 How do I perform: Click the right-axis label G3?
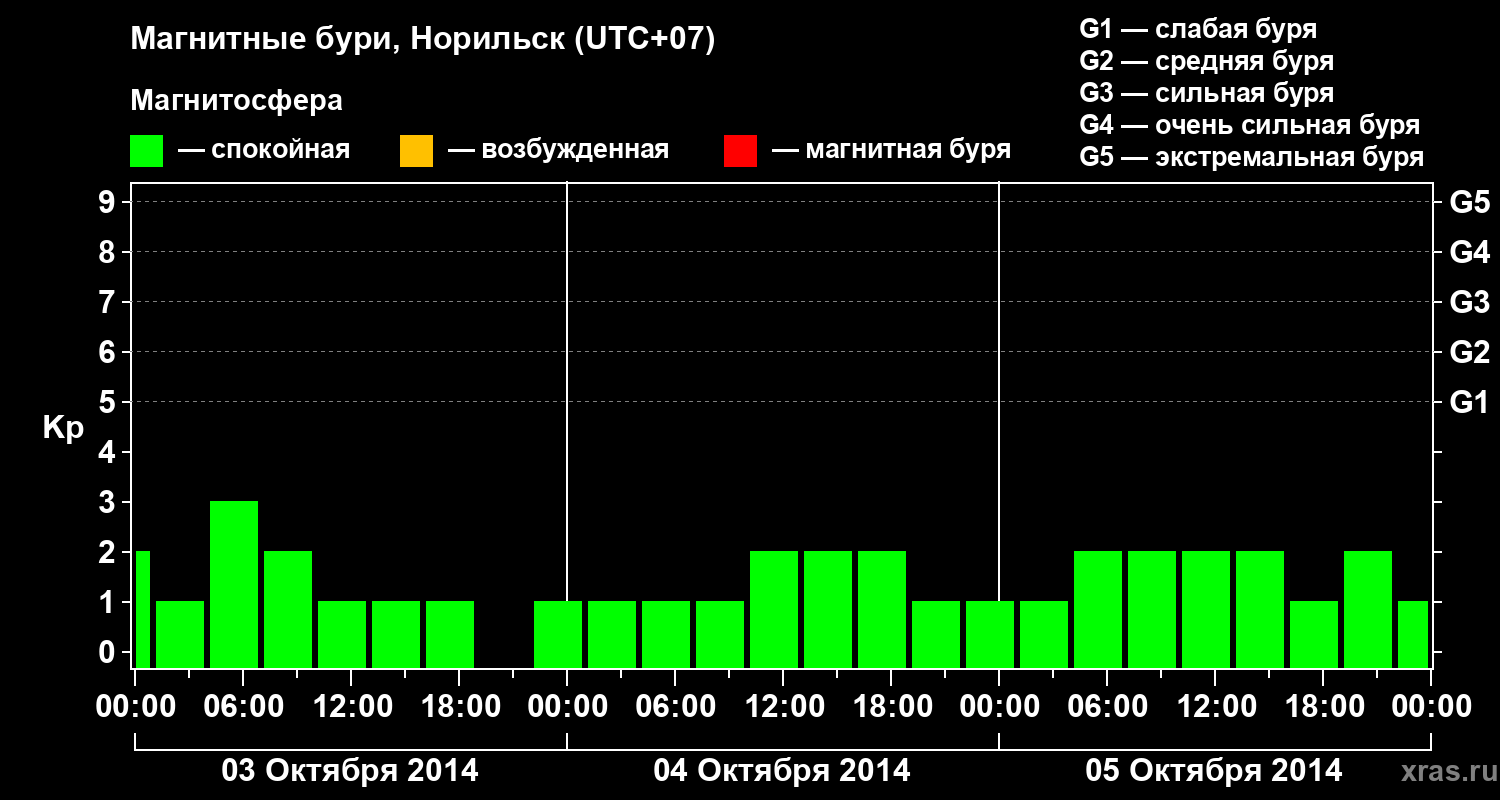[1469, 303]
